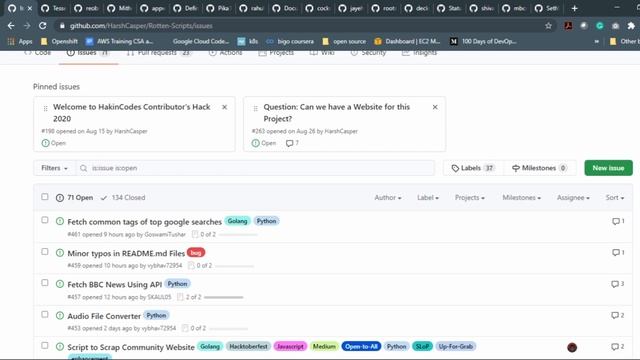Check the Fetch common tags issue checkbox
The height and width of the screenshot is (360, 640).
pos(45,220)
